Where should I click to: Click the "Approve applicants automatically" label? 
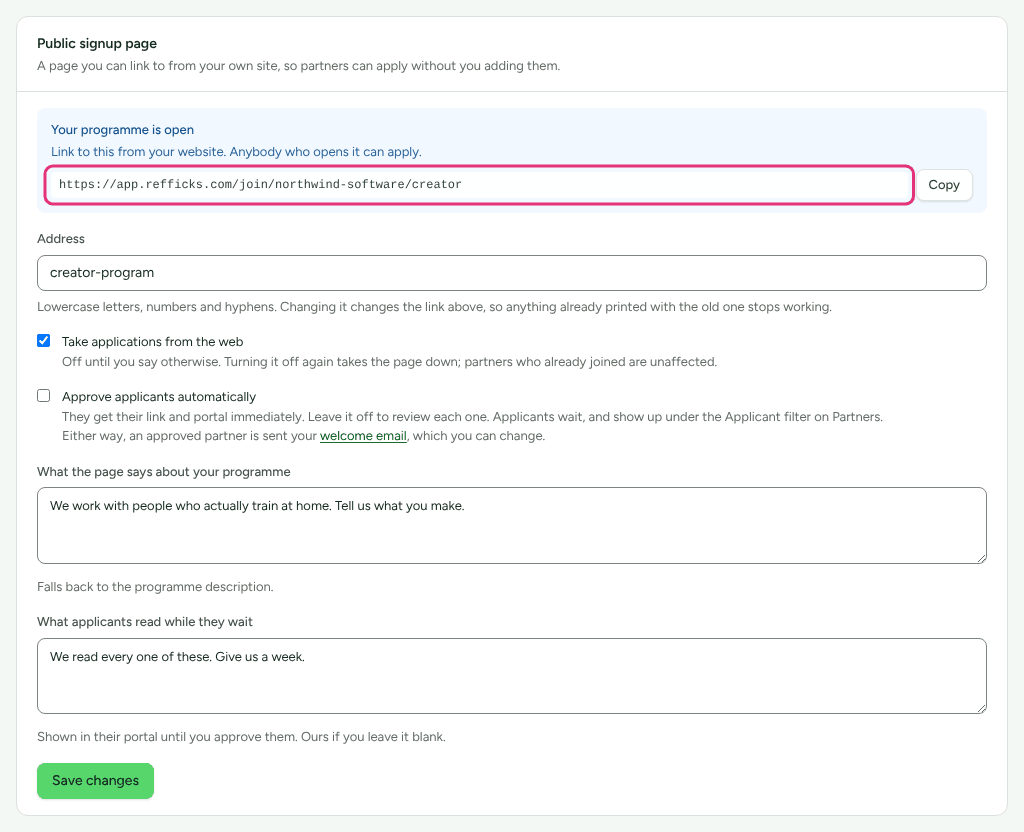[159, 396]
